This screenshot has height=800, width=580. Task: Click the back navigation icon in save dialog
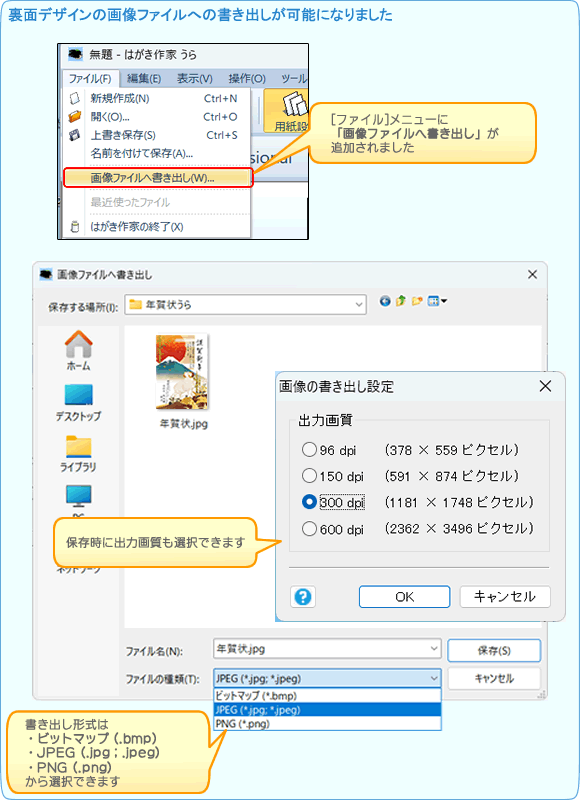point(385,301)
